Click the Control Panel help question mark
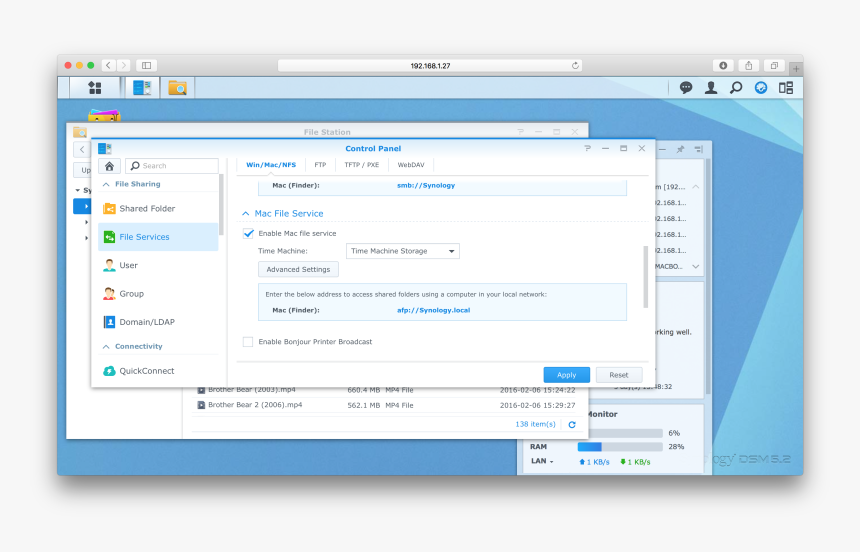 (x=587, y=149)
